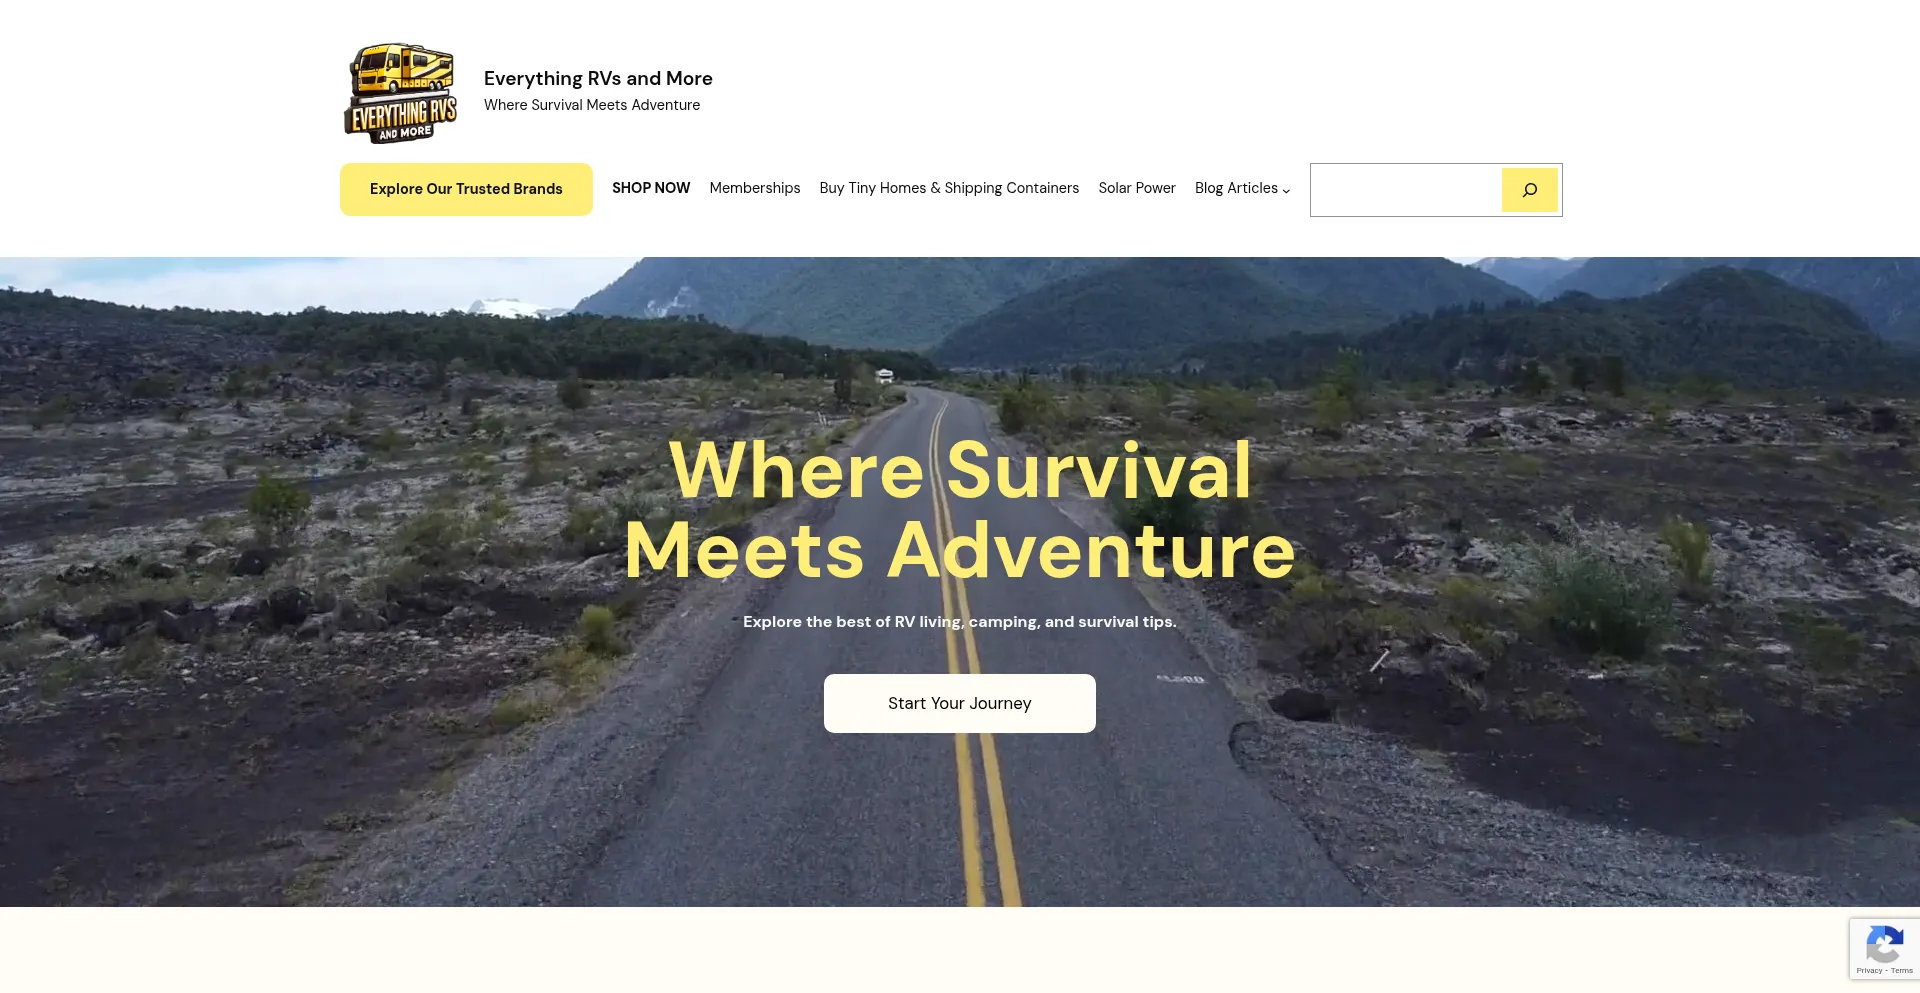Click the reCAPTCHA Terms link

tap(1902, 971)
